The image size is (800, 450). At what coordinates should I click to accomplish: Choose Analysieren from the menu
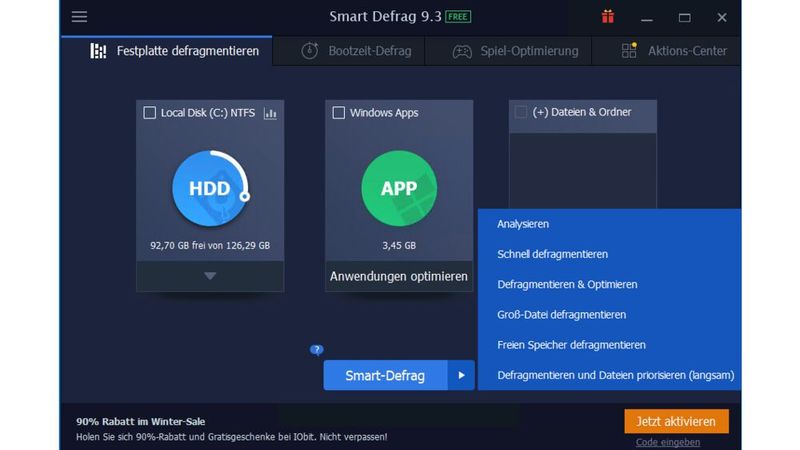[609, 224]
